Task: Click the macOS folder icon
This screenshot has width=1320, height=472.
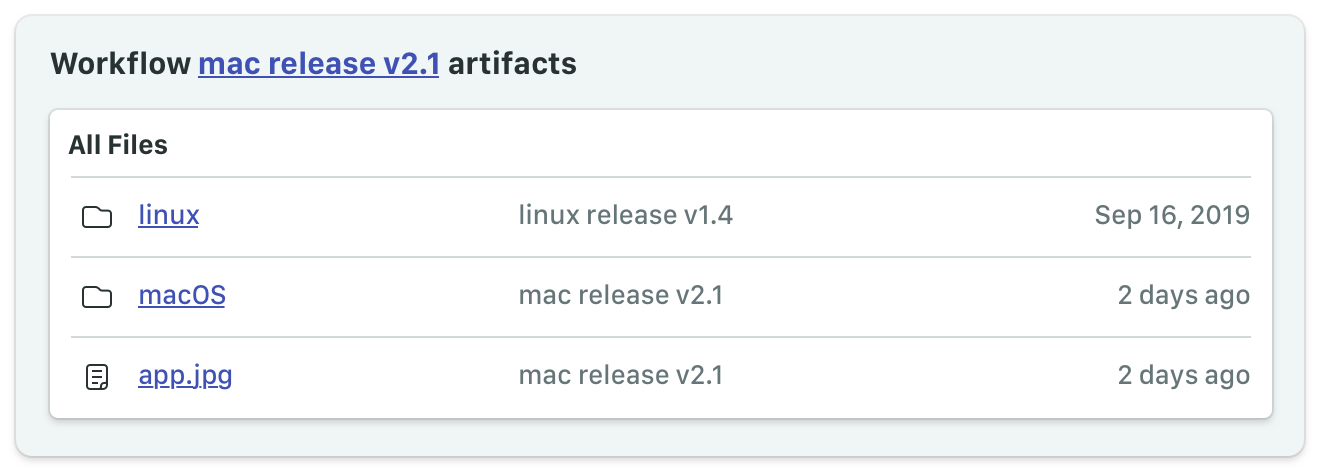Action: pyautogui.click(x=96, y=296)
